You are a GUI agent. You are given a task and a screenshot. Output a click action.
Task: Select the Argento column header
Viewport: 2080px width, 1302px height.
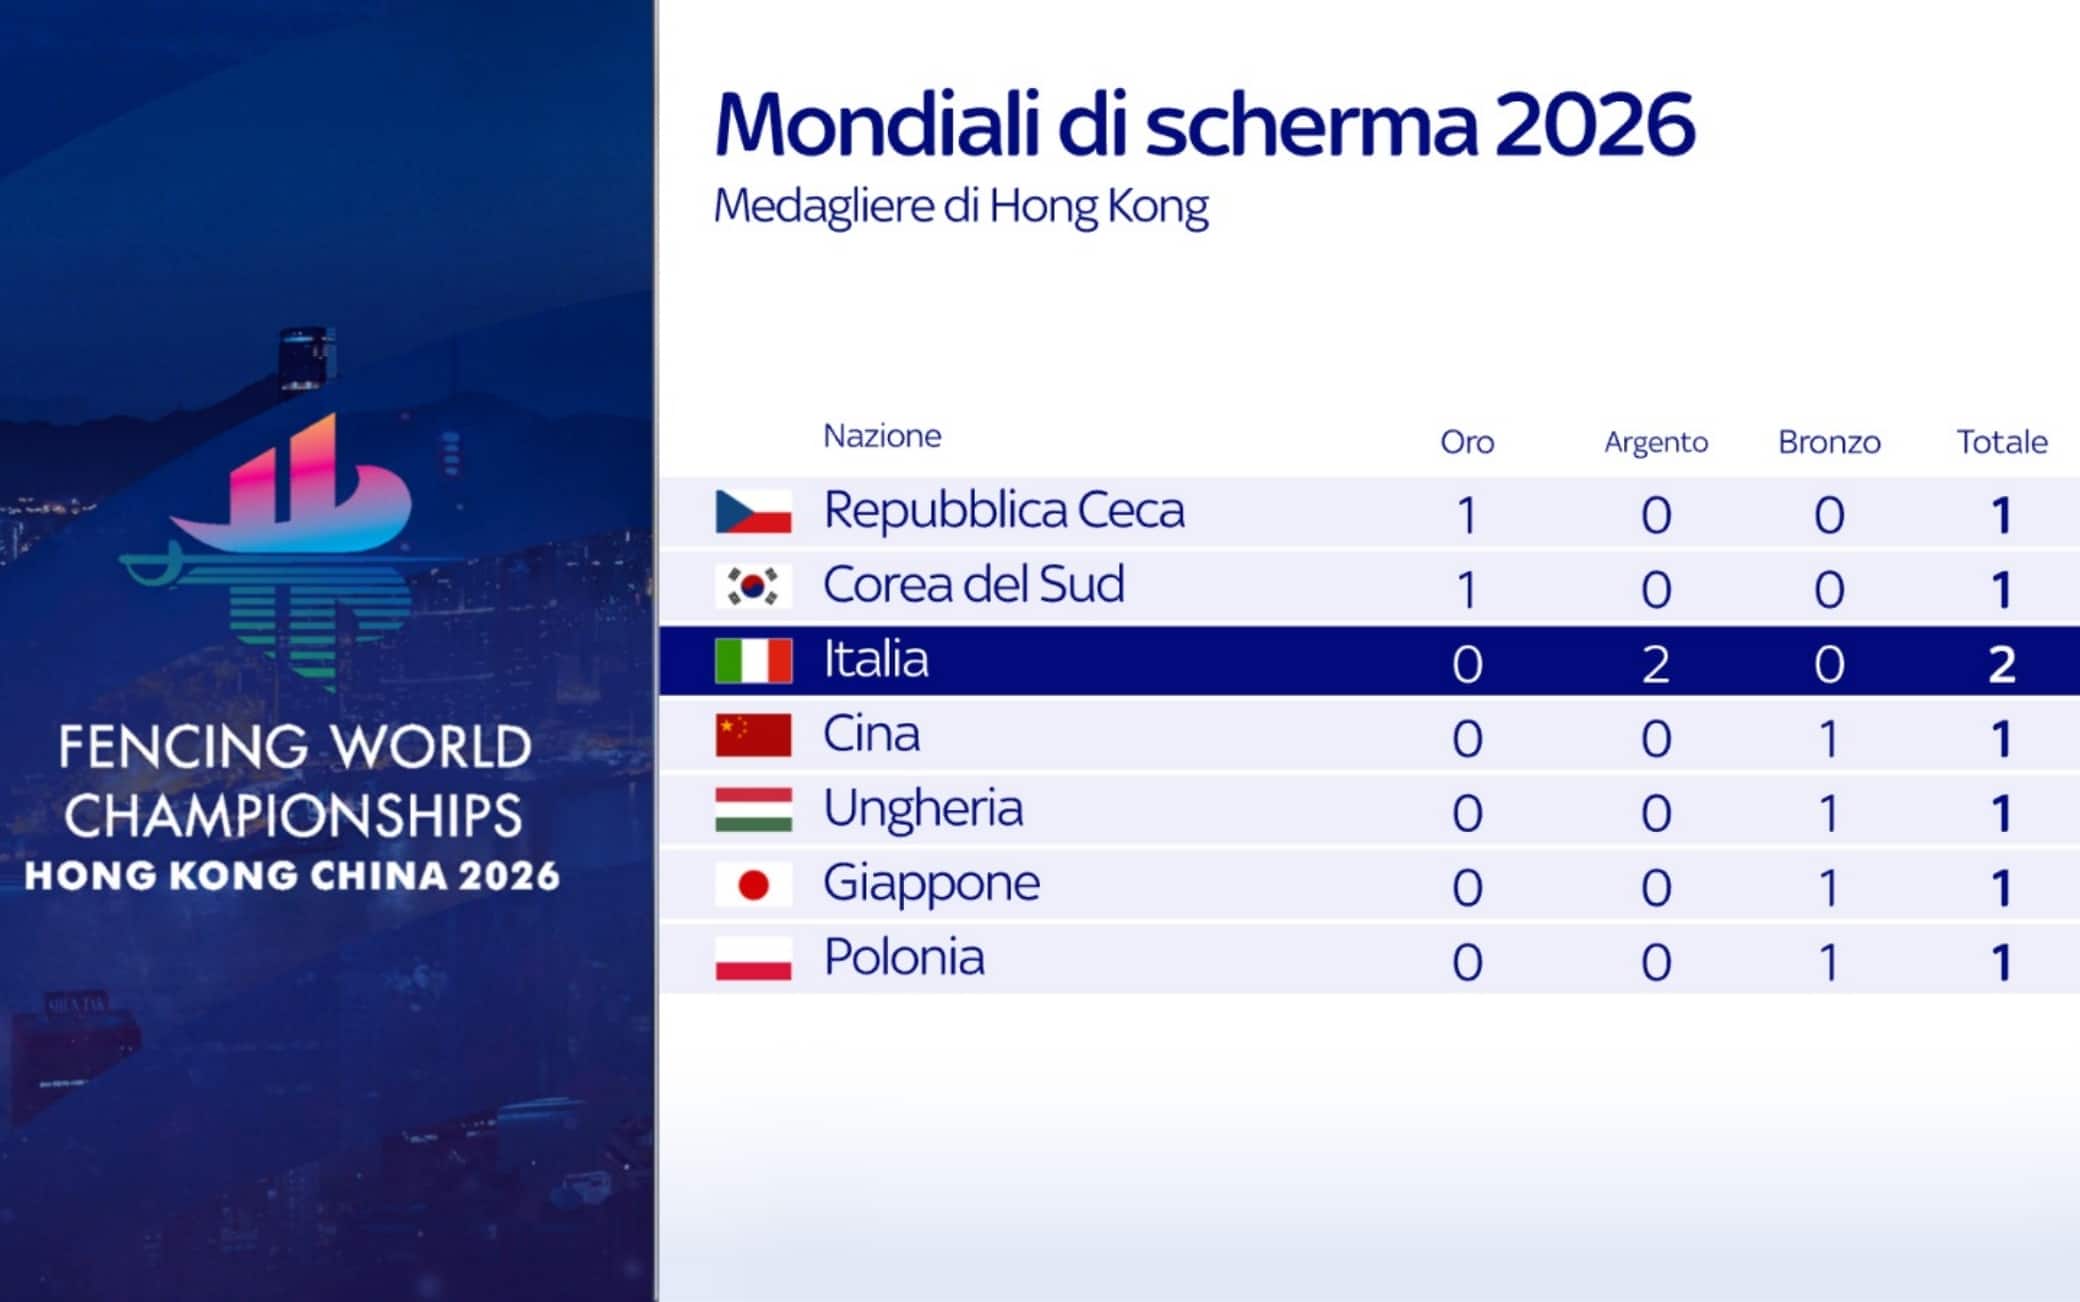click(1656, 443)
